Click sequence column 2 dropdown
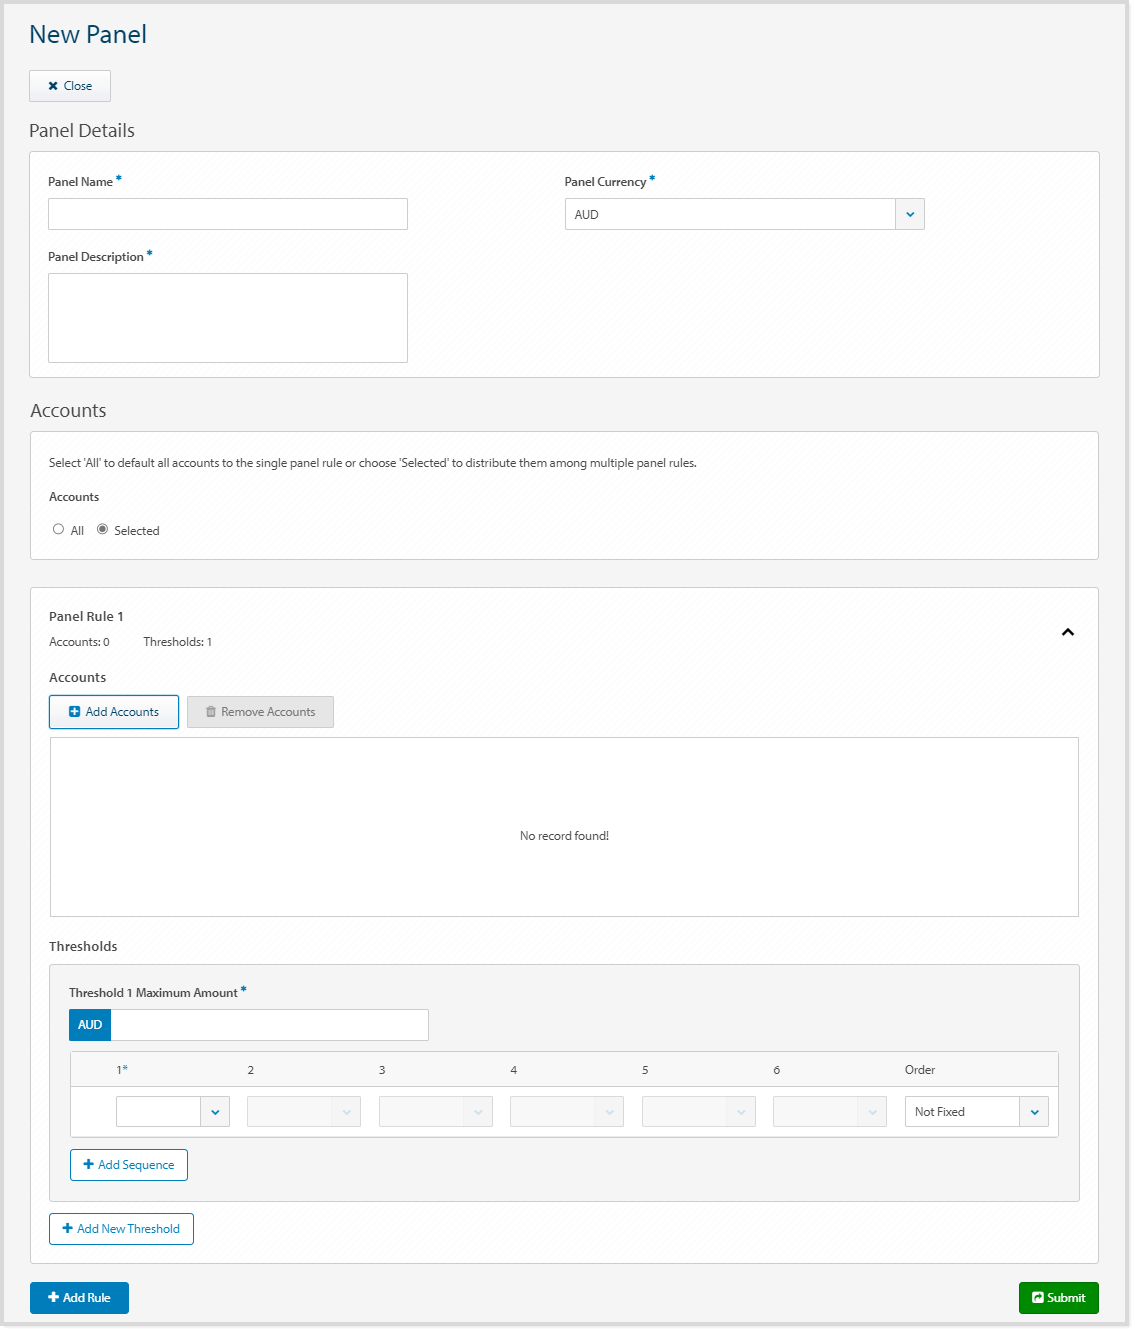This screenshot has width=1135, height=1332. [x=304, y=1112]
